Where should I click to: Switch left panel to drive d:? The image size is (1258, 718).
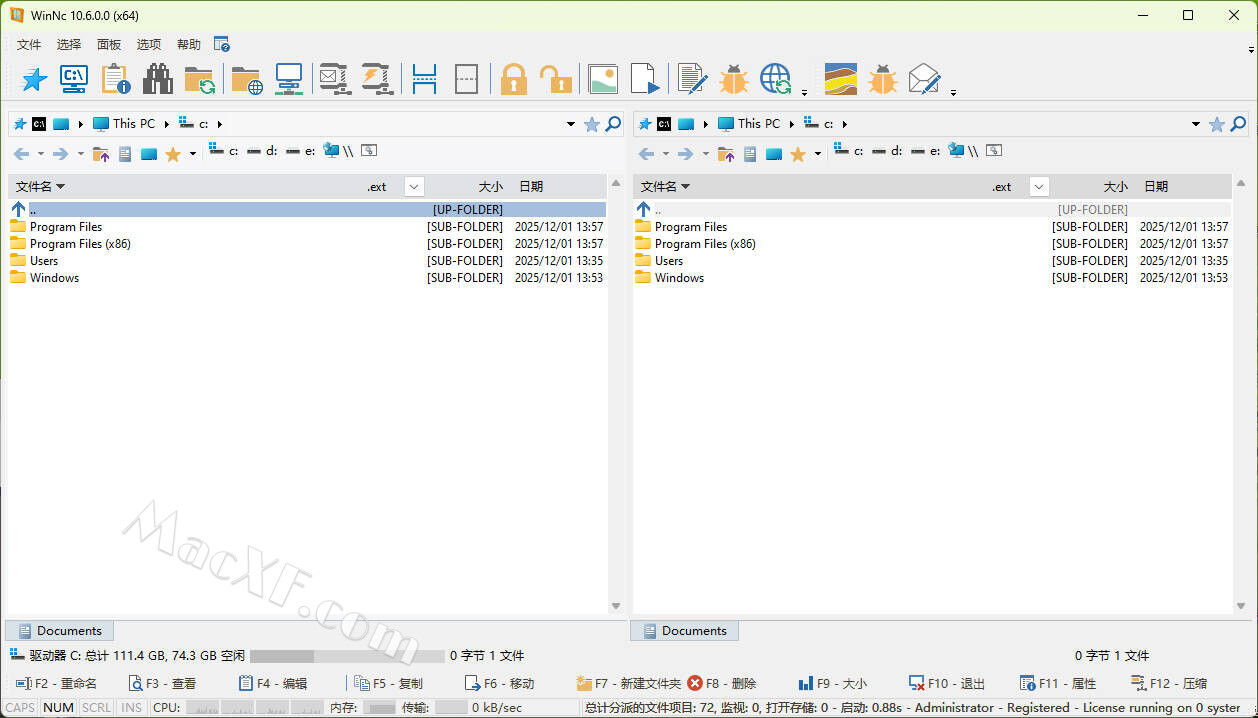pyautogui.click(x=264, y=152)
